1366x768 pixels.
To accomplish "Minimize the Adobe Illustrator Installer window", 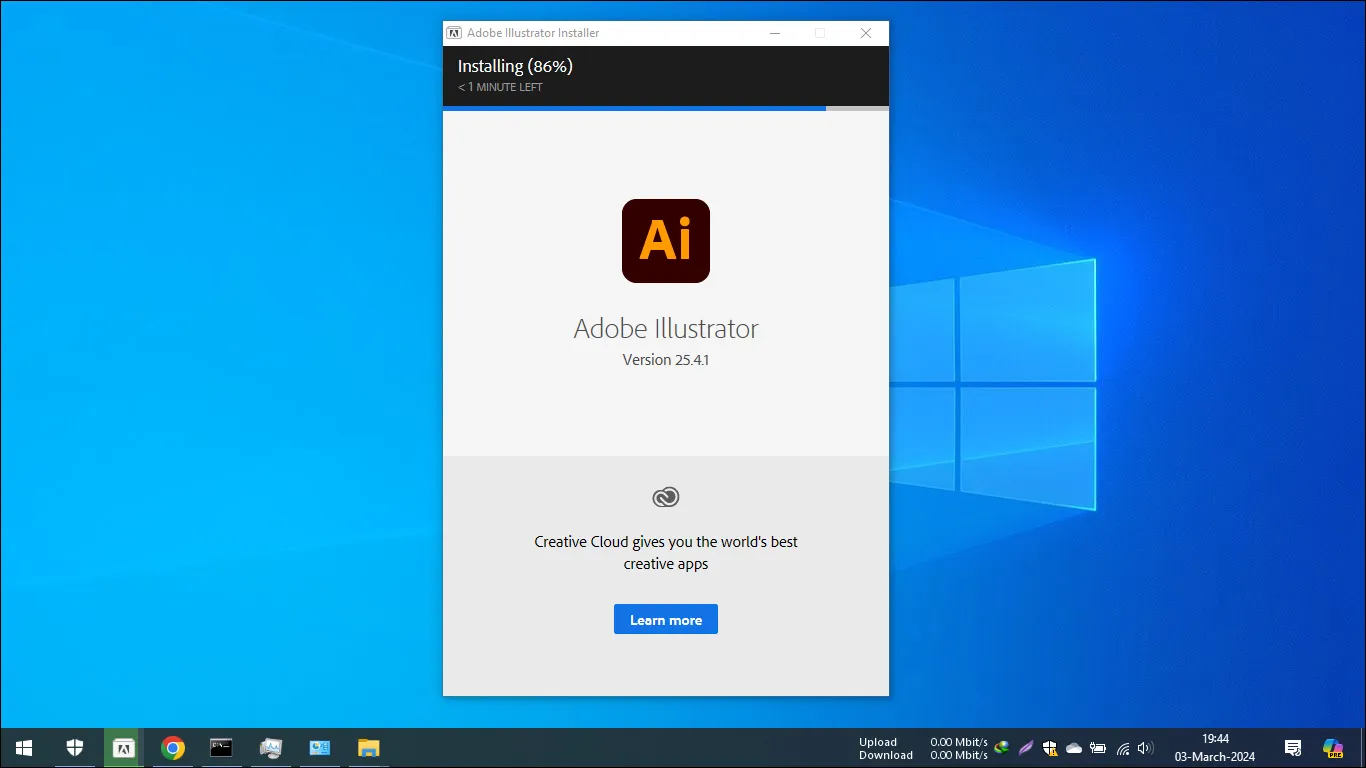I will [775, 33].
